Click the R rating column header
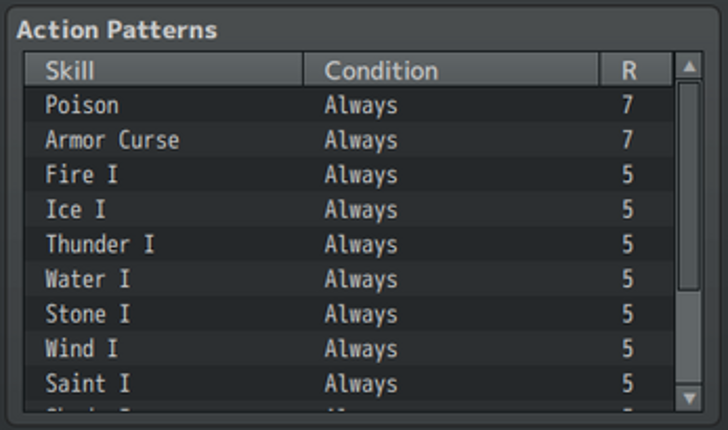The width and height of the screenshot is (728, 430). click(x=636, y=70)
